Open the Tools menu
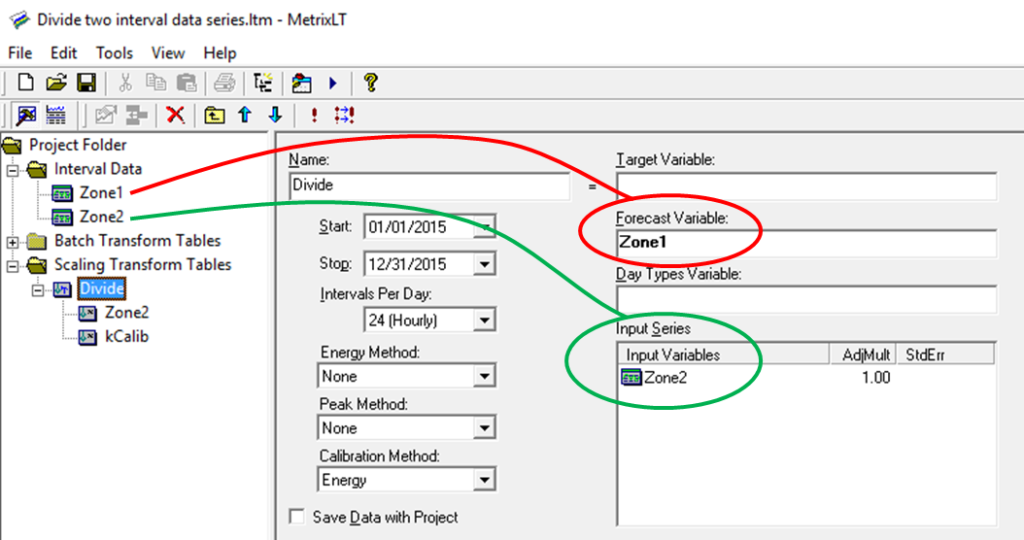Viewport: 1024px width, 540px height. pyautogui.click(x=114, y=53)
